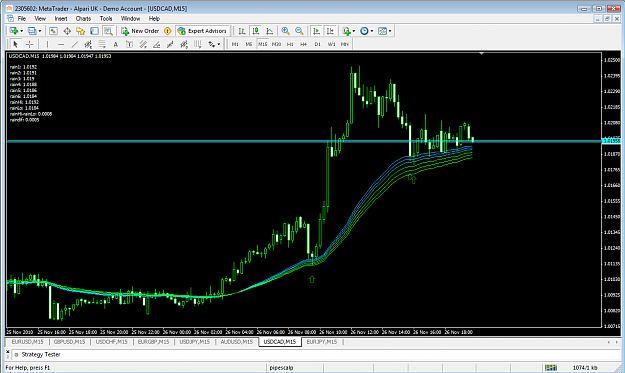Select the Horizontal Line drawing tool
625x373 pixels.
(x=61, y=44)
